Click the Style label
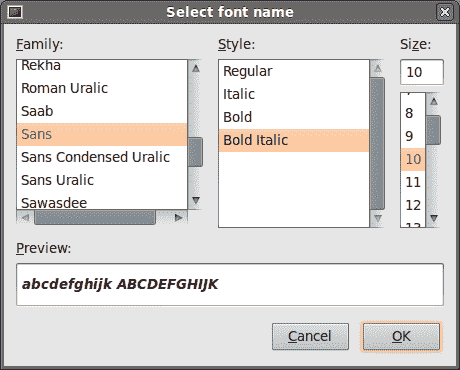 click(x=236, y=44)
